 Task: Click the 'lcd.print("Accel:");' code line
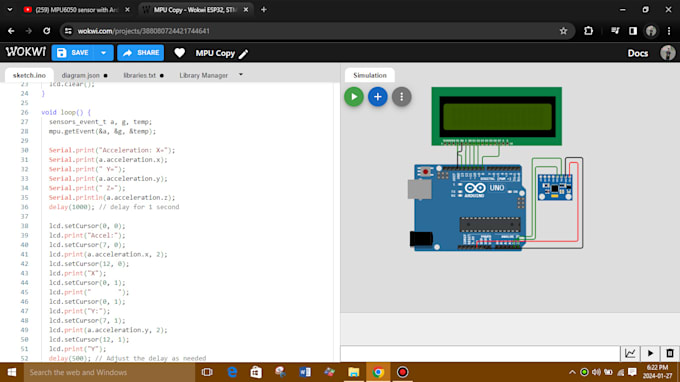(87, 235)
